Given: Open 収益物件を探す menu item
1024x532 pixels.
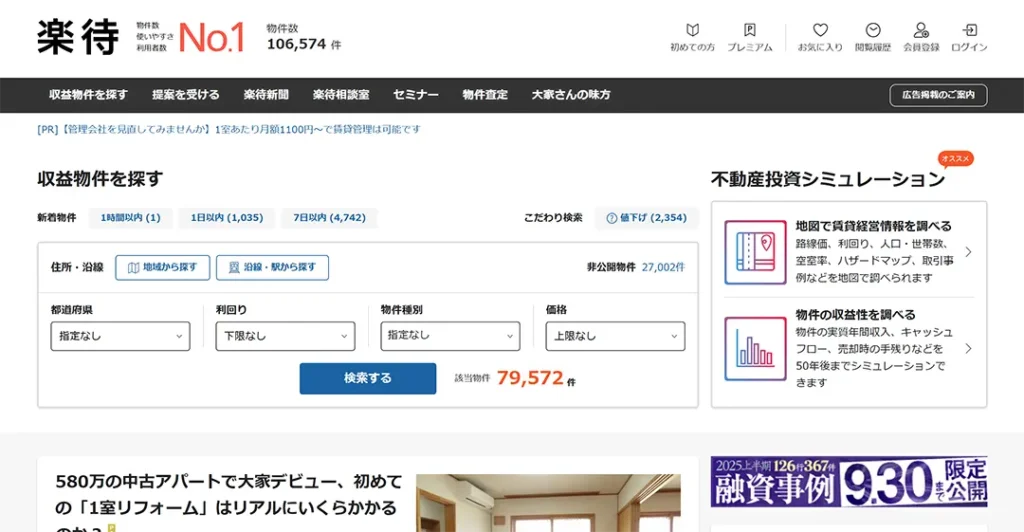Looking at the screenshot, I should (89, 95).
